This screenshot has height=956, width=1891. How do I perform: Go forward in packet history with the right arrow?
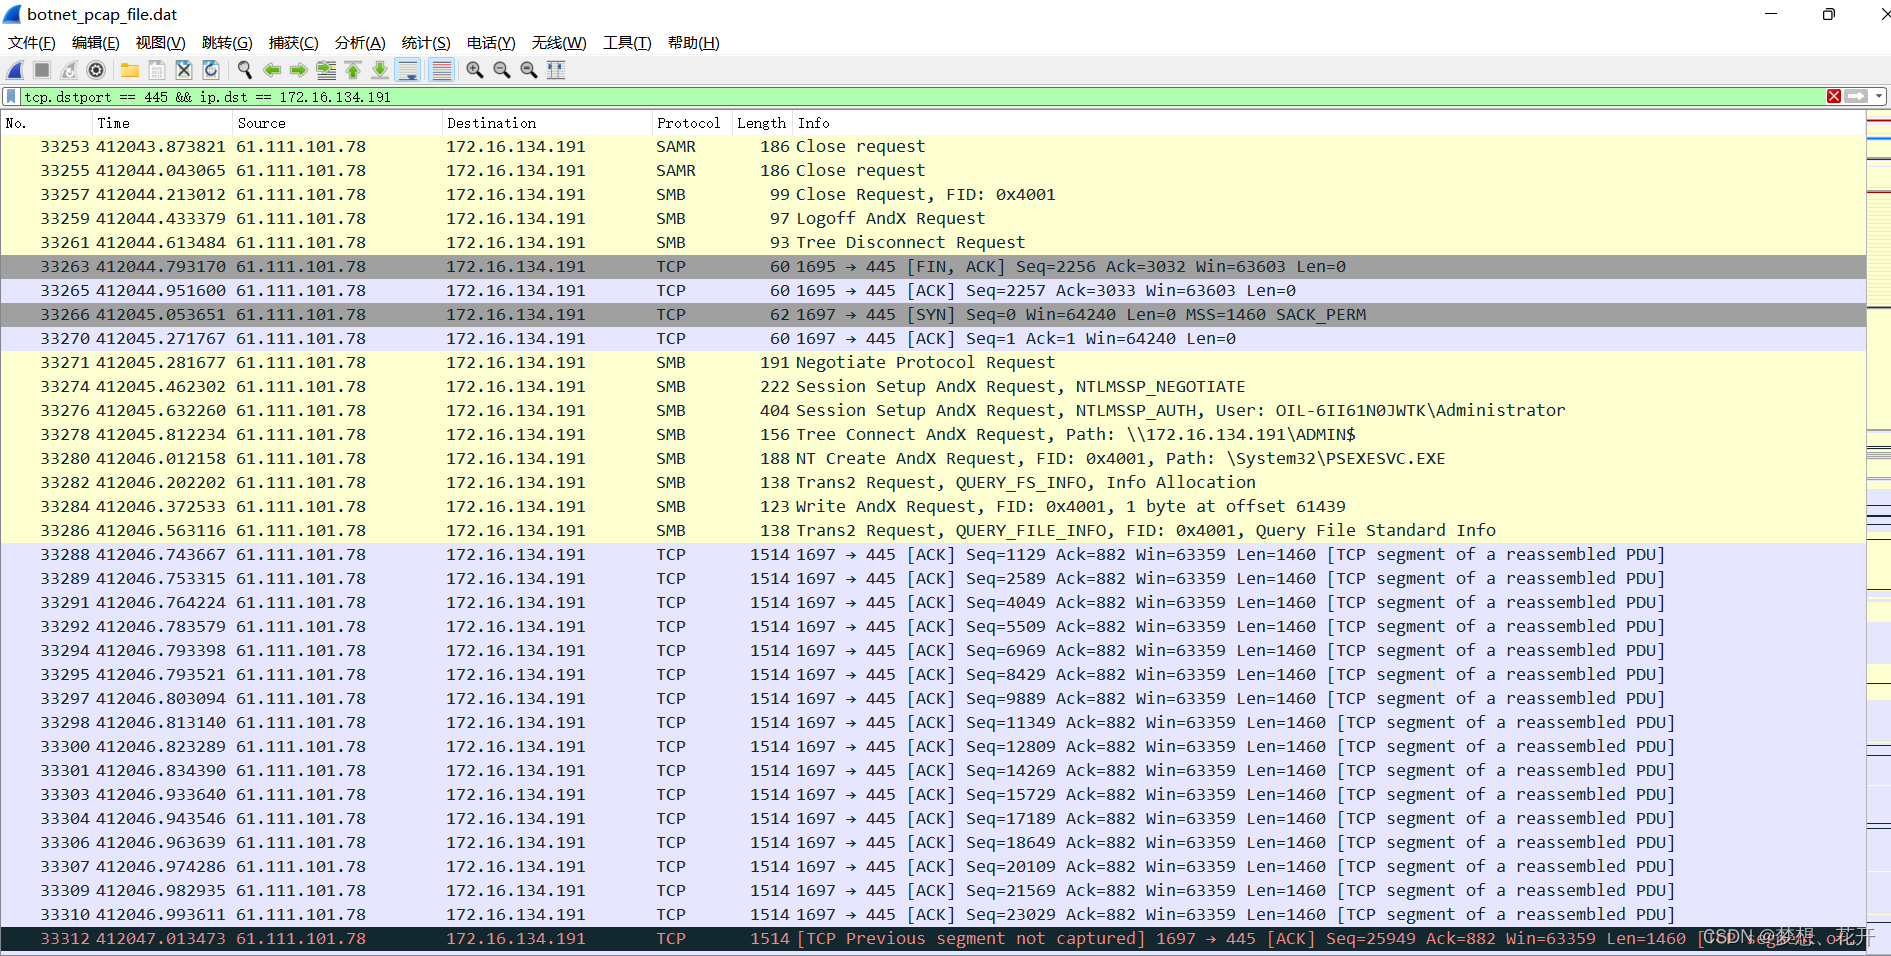[298, 70]
